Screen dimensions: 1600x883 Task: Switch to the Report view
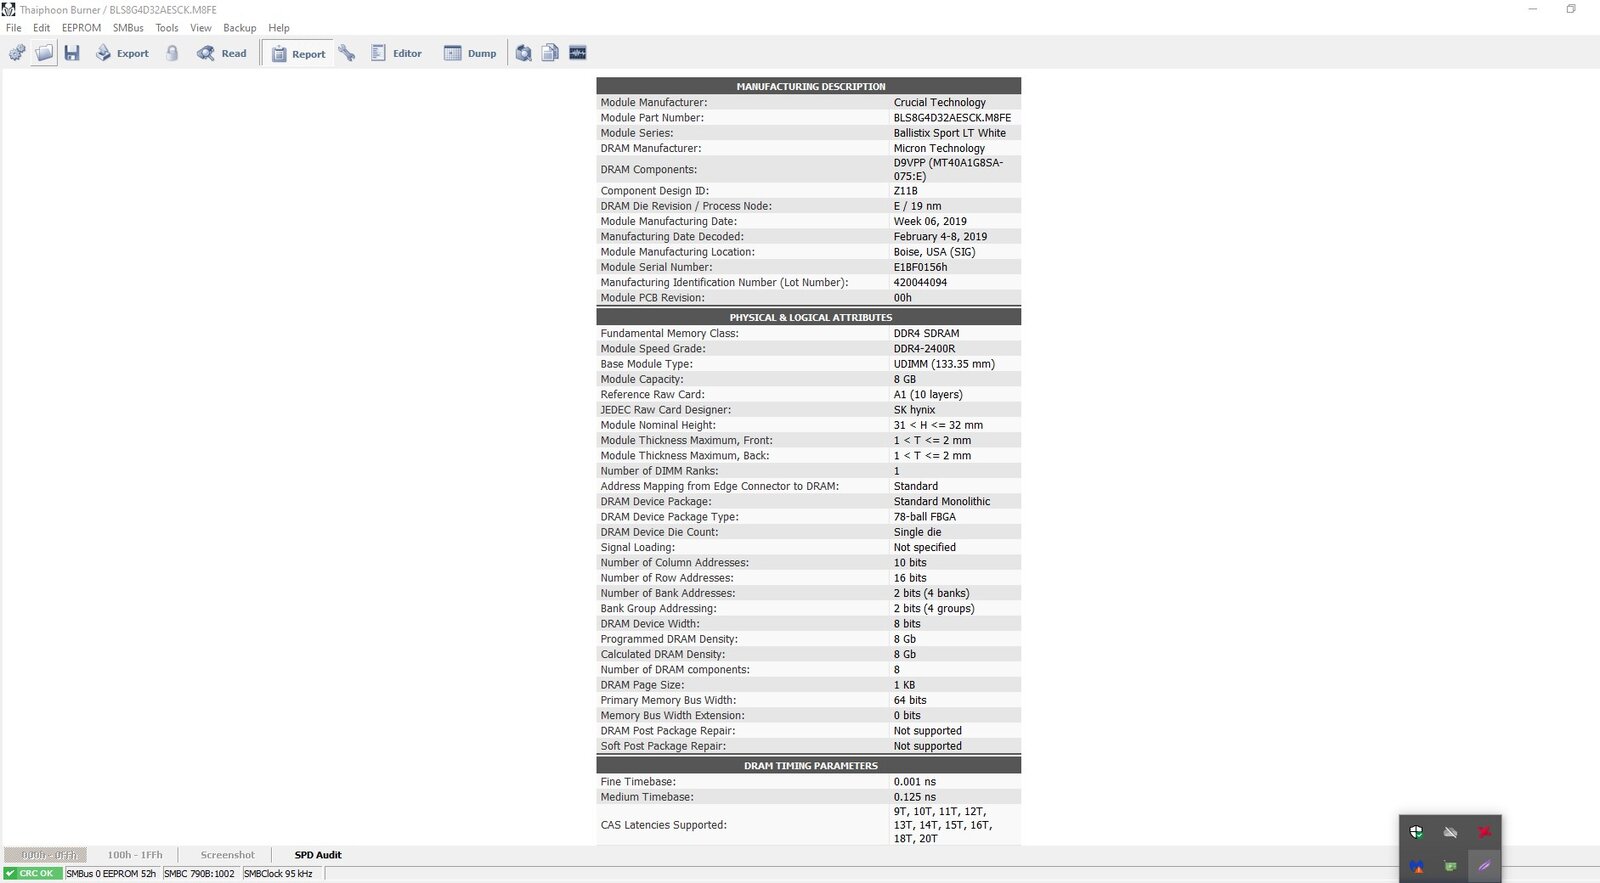(x=299, y=54)
